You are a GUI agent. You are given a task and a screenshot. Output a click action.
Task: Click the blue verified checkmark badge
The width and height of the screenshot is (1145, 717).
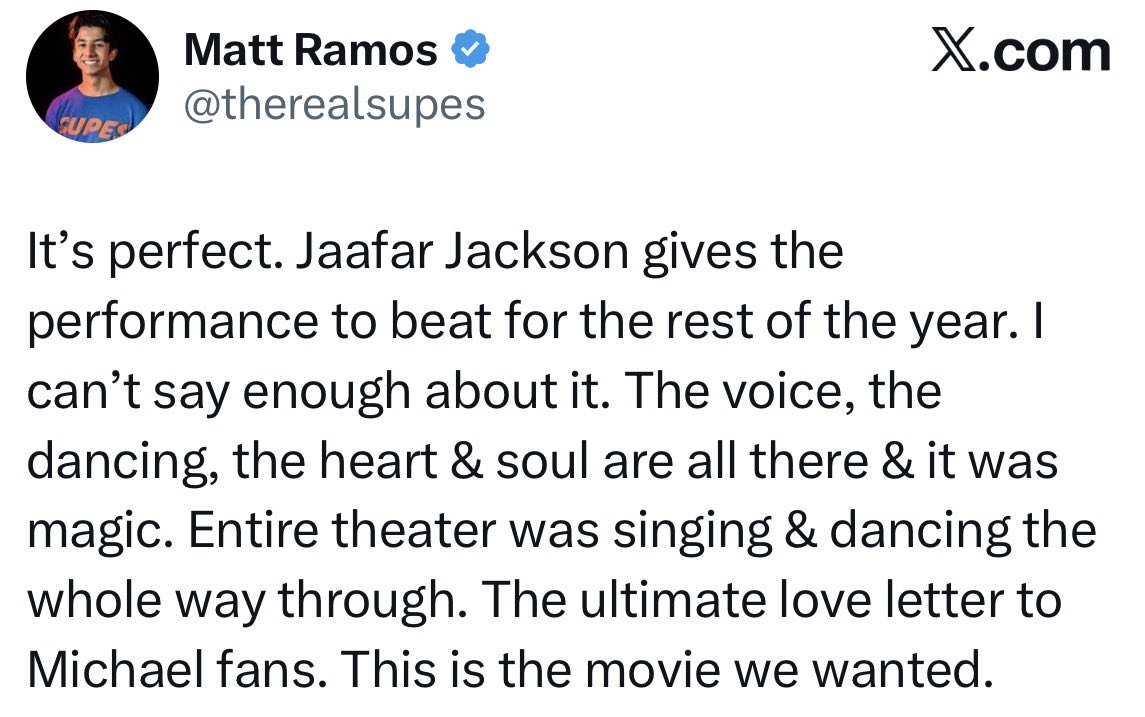coord(470,50)
